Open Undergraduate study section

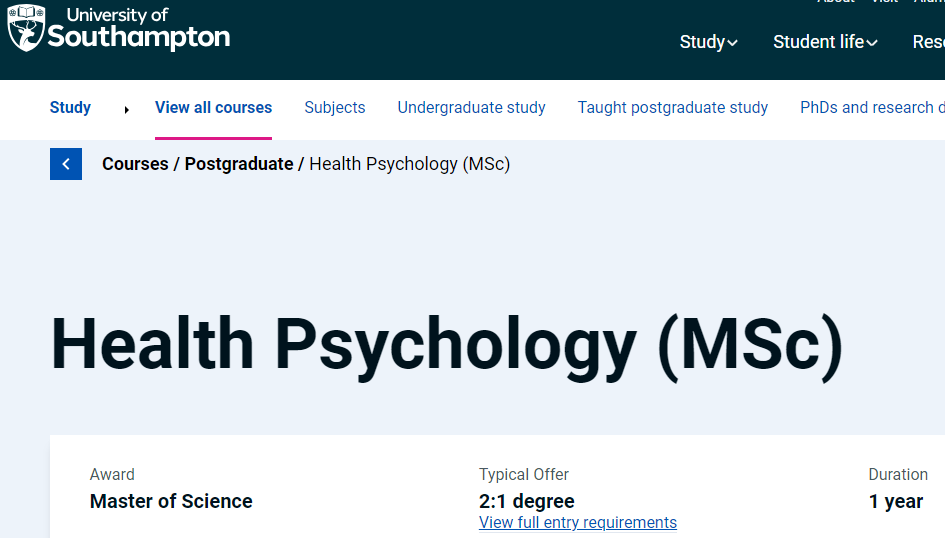471,107
